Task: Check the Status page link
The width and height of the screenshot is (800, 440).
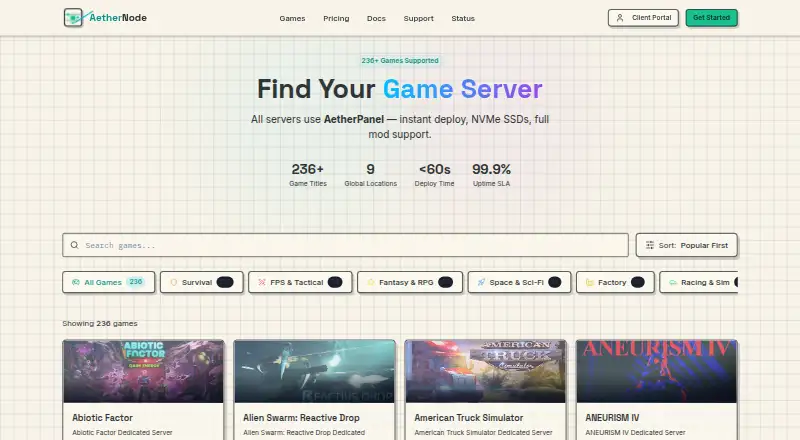Action: pos(463,18)
